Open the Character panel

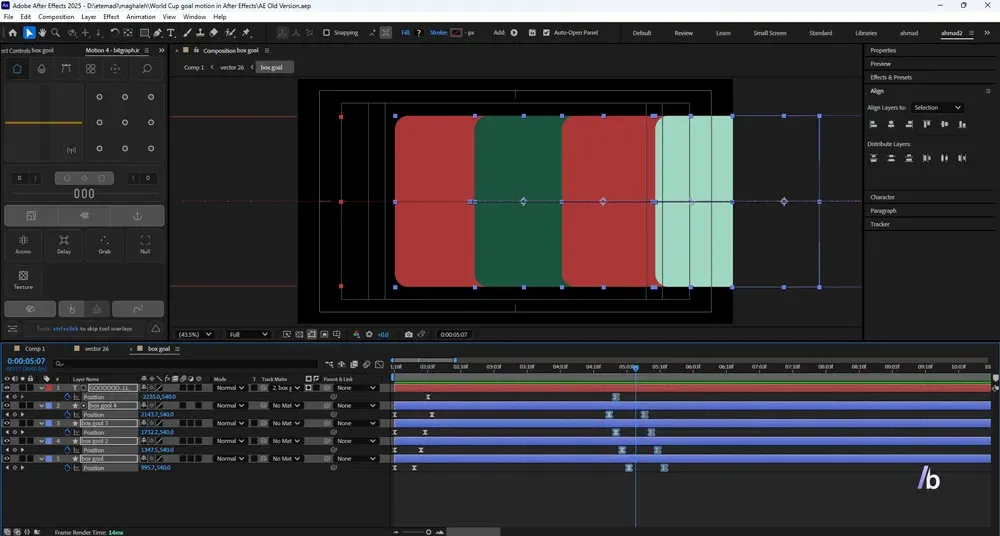(883, 197)
